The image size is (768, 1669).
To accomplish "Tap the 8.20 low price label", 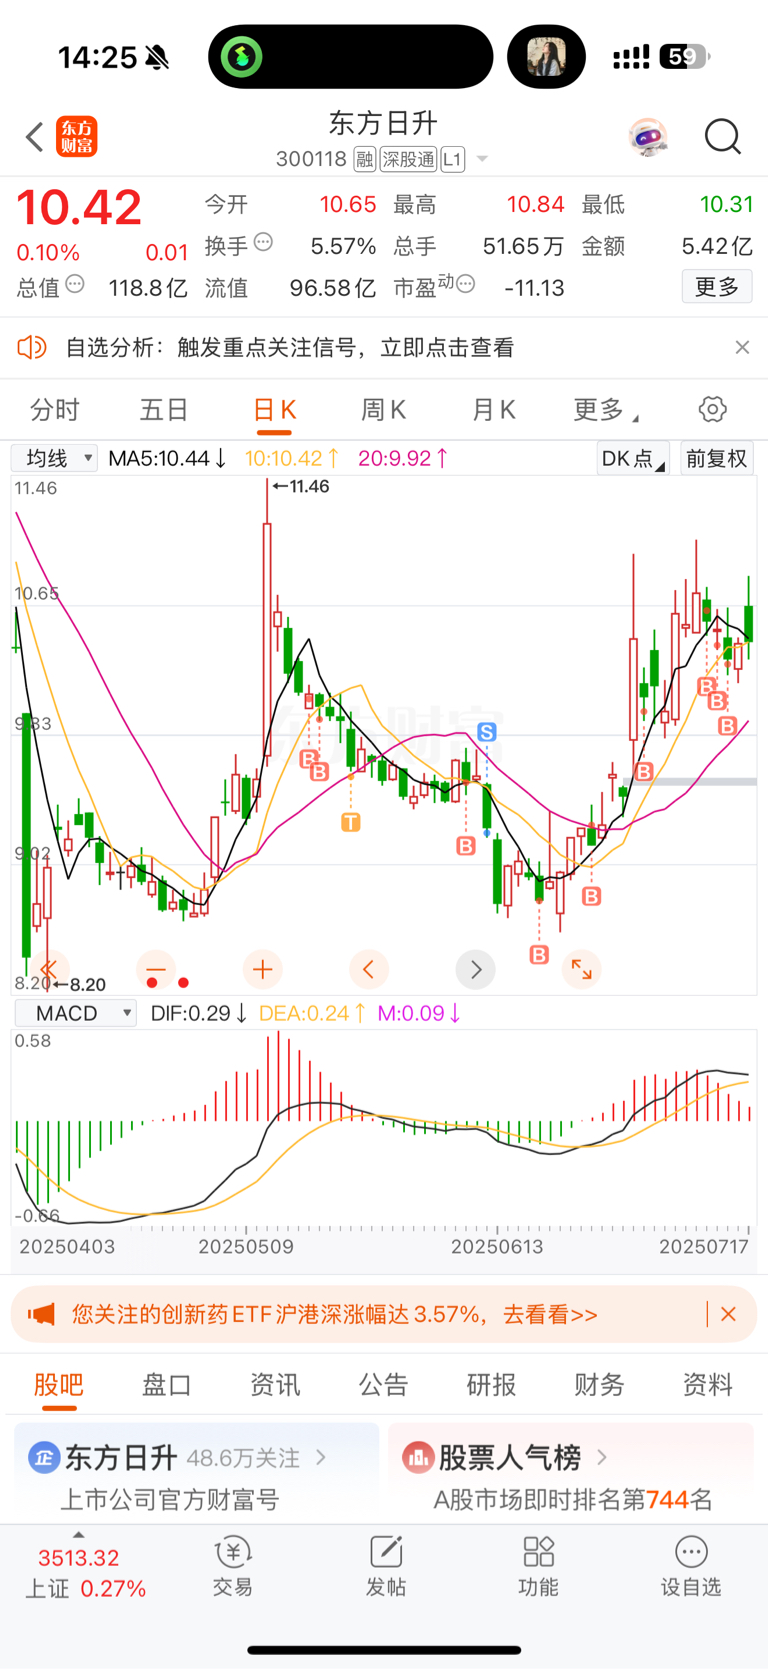I will point(79,984).
